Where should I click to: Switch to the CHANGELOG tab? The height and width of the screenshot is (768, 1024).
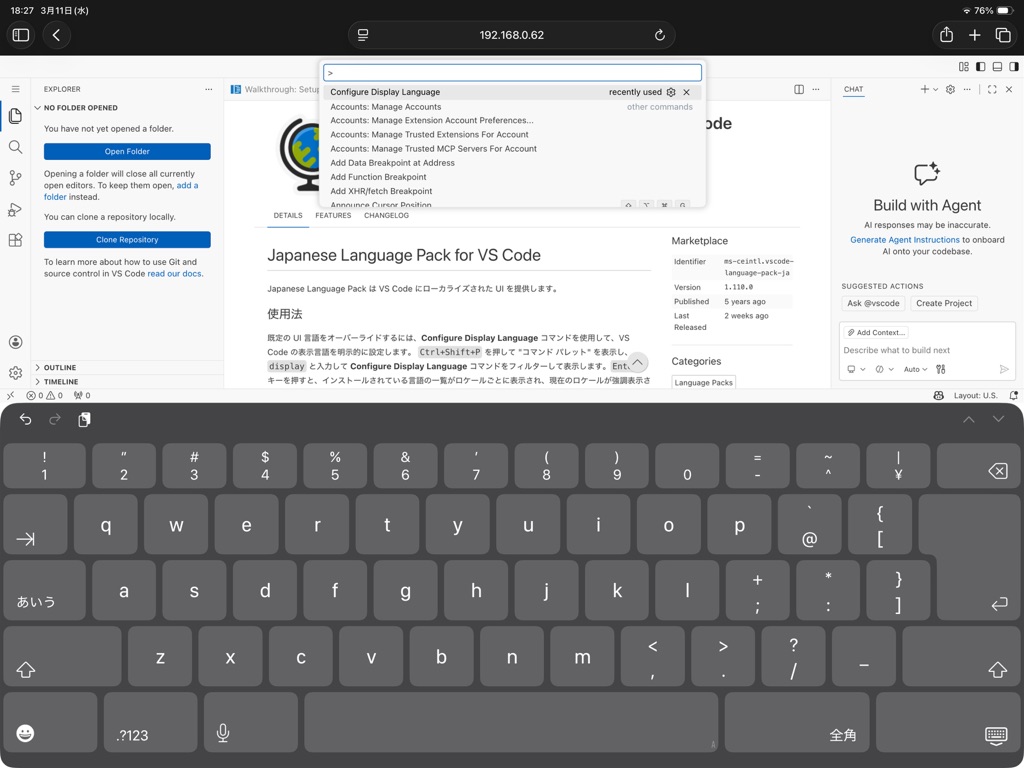pyautogui.click(x=386, y=215)
